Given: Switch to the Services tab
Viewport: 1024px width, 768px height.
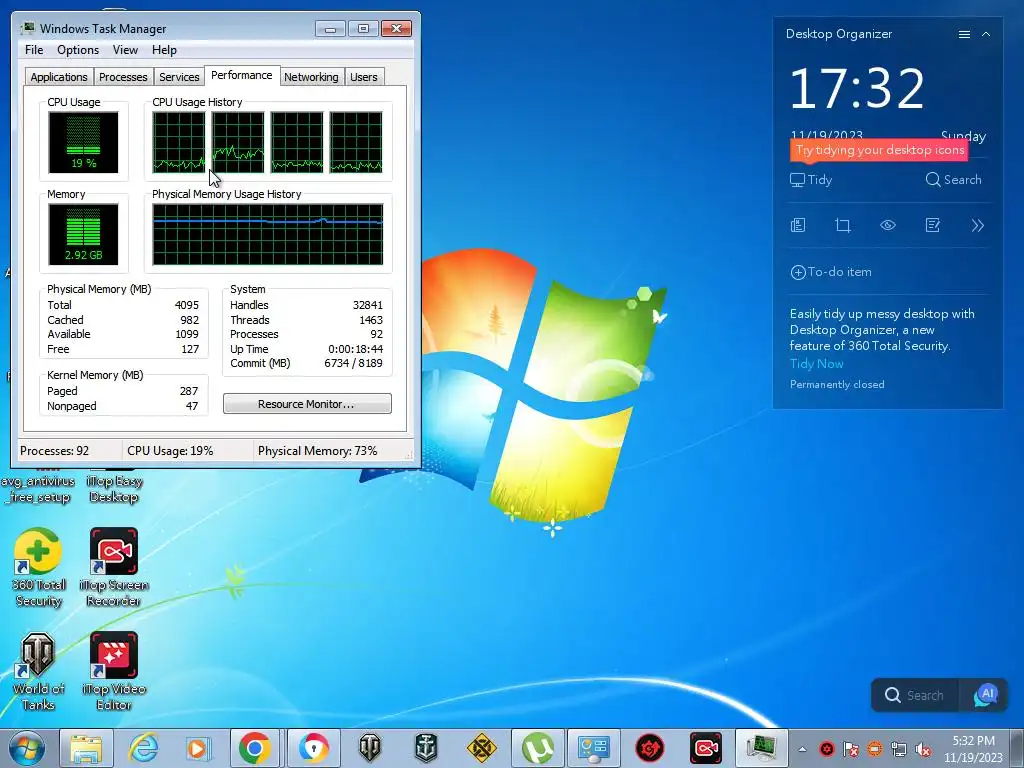Looking at the screenshot, I should click(x=179, y=77).
